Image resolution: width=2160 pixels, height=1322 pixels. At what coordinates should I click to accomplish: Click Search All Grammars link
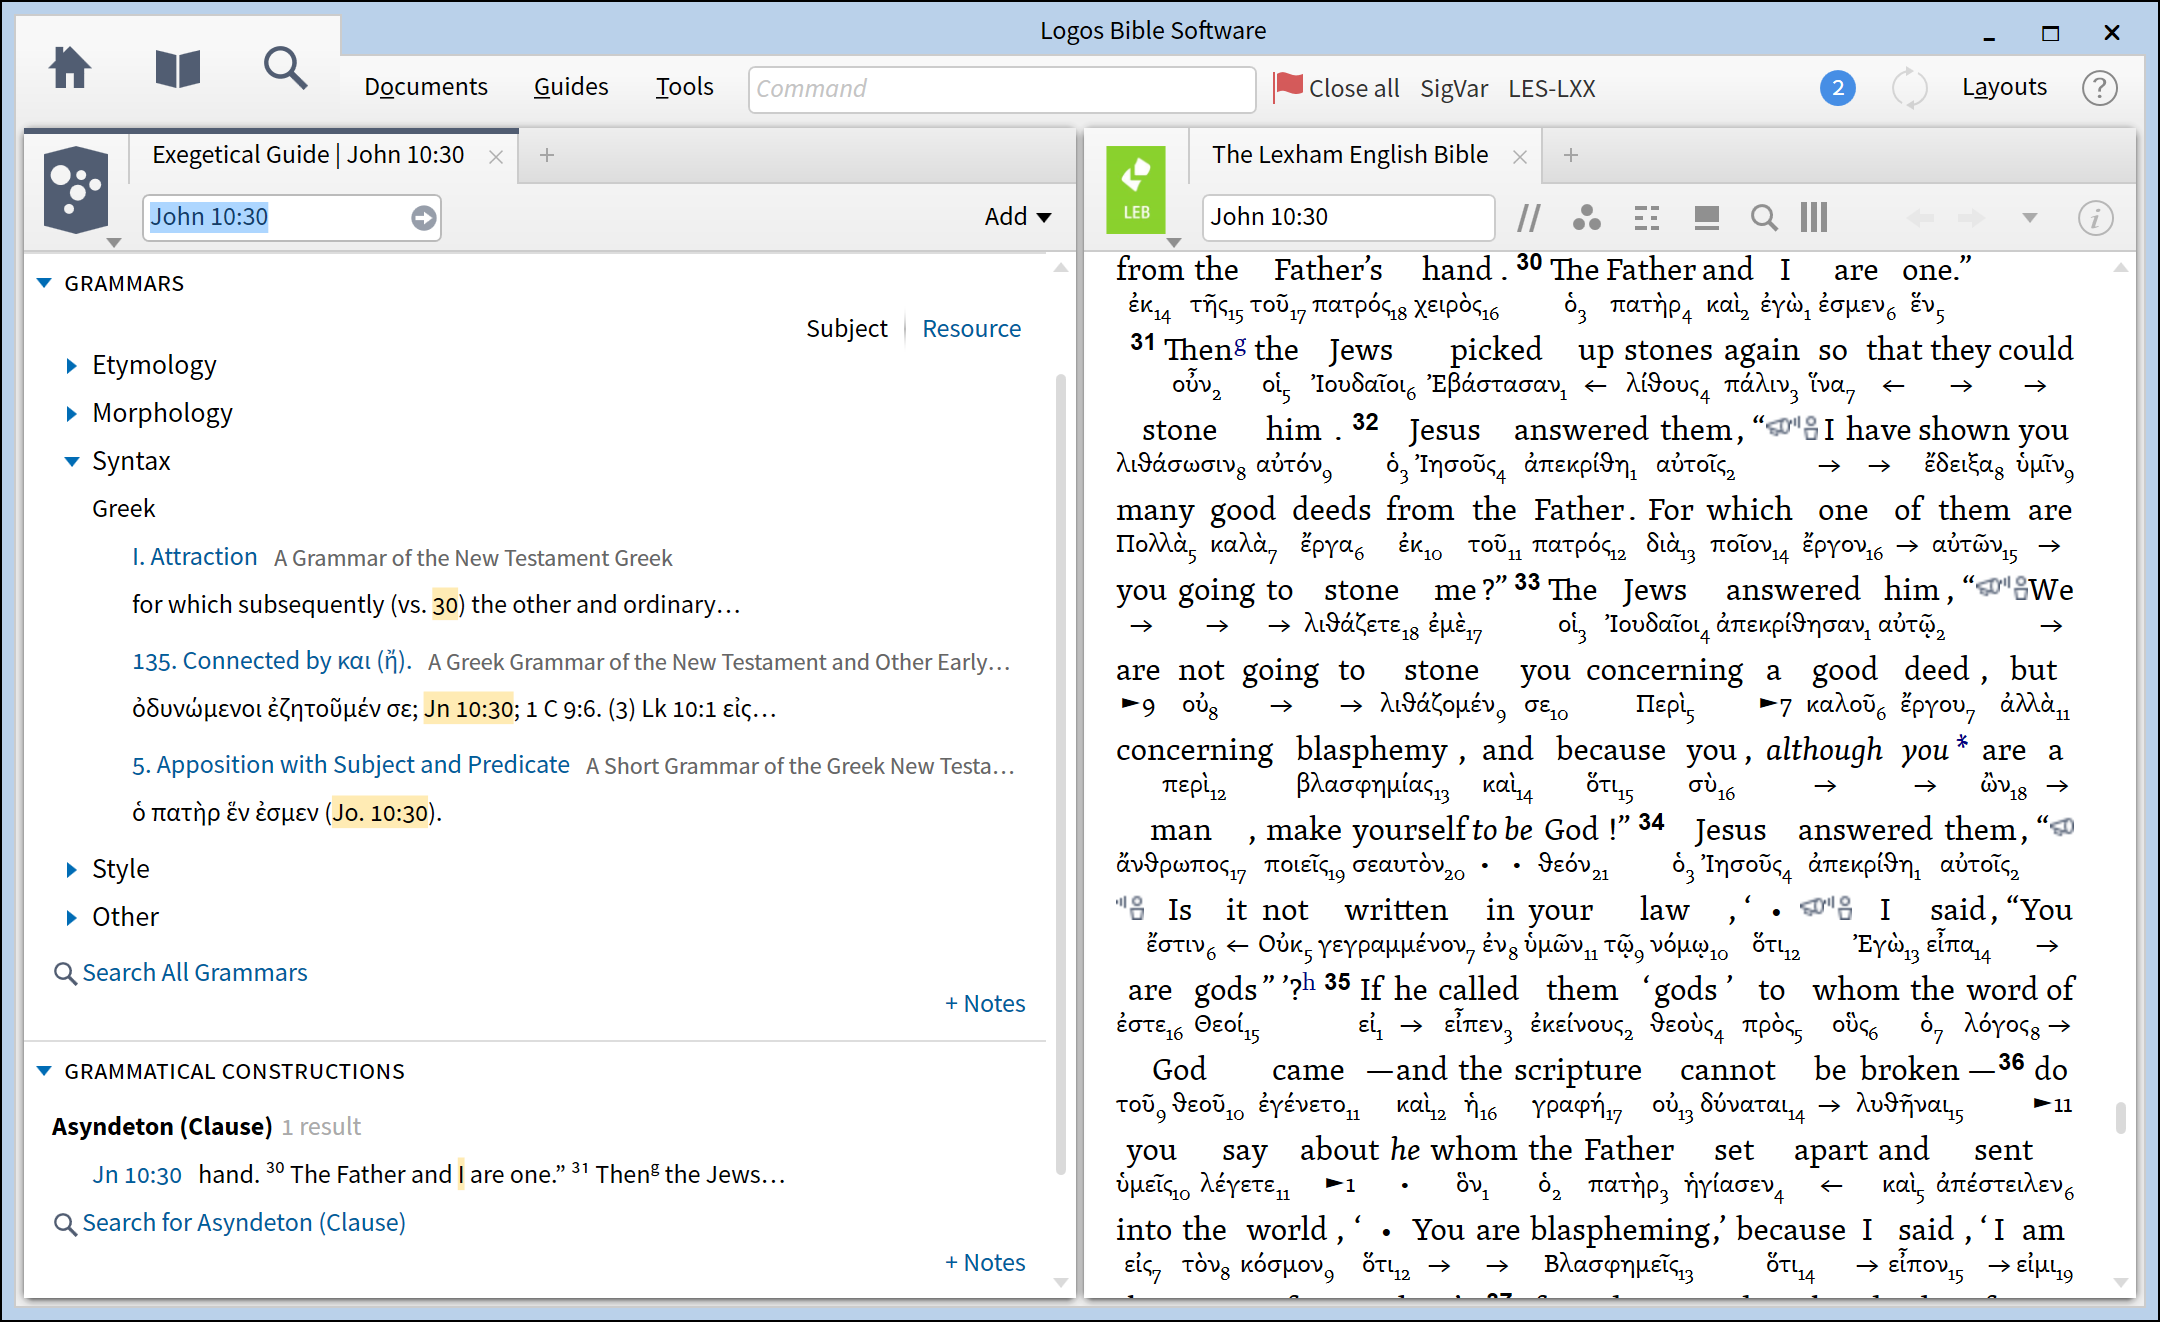pos(194,973)
